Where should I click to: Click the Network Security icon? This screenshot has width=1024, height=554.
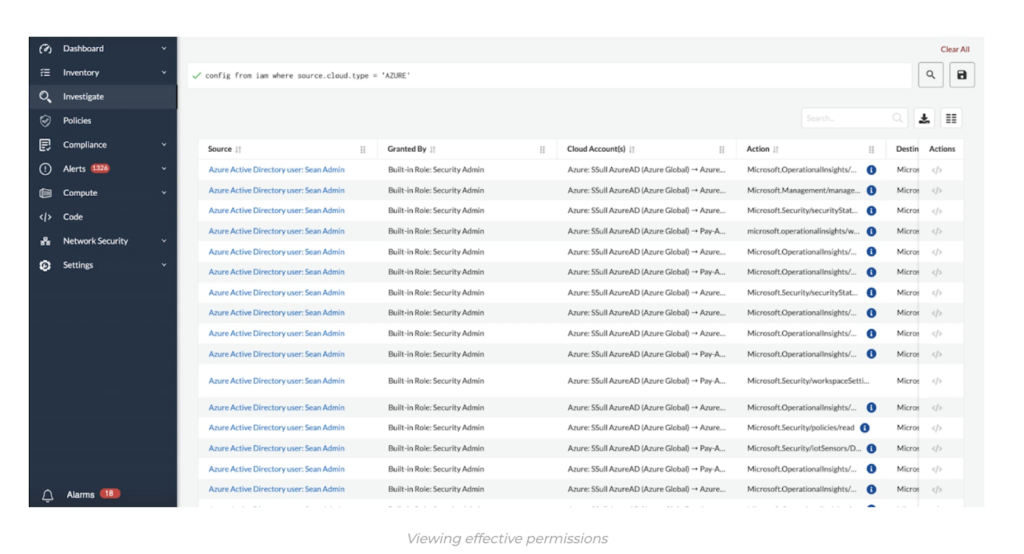[x=45, y=241]
